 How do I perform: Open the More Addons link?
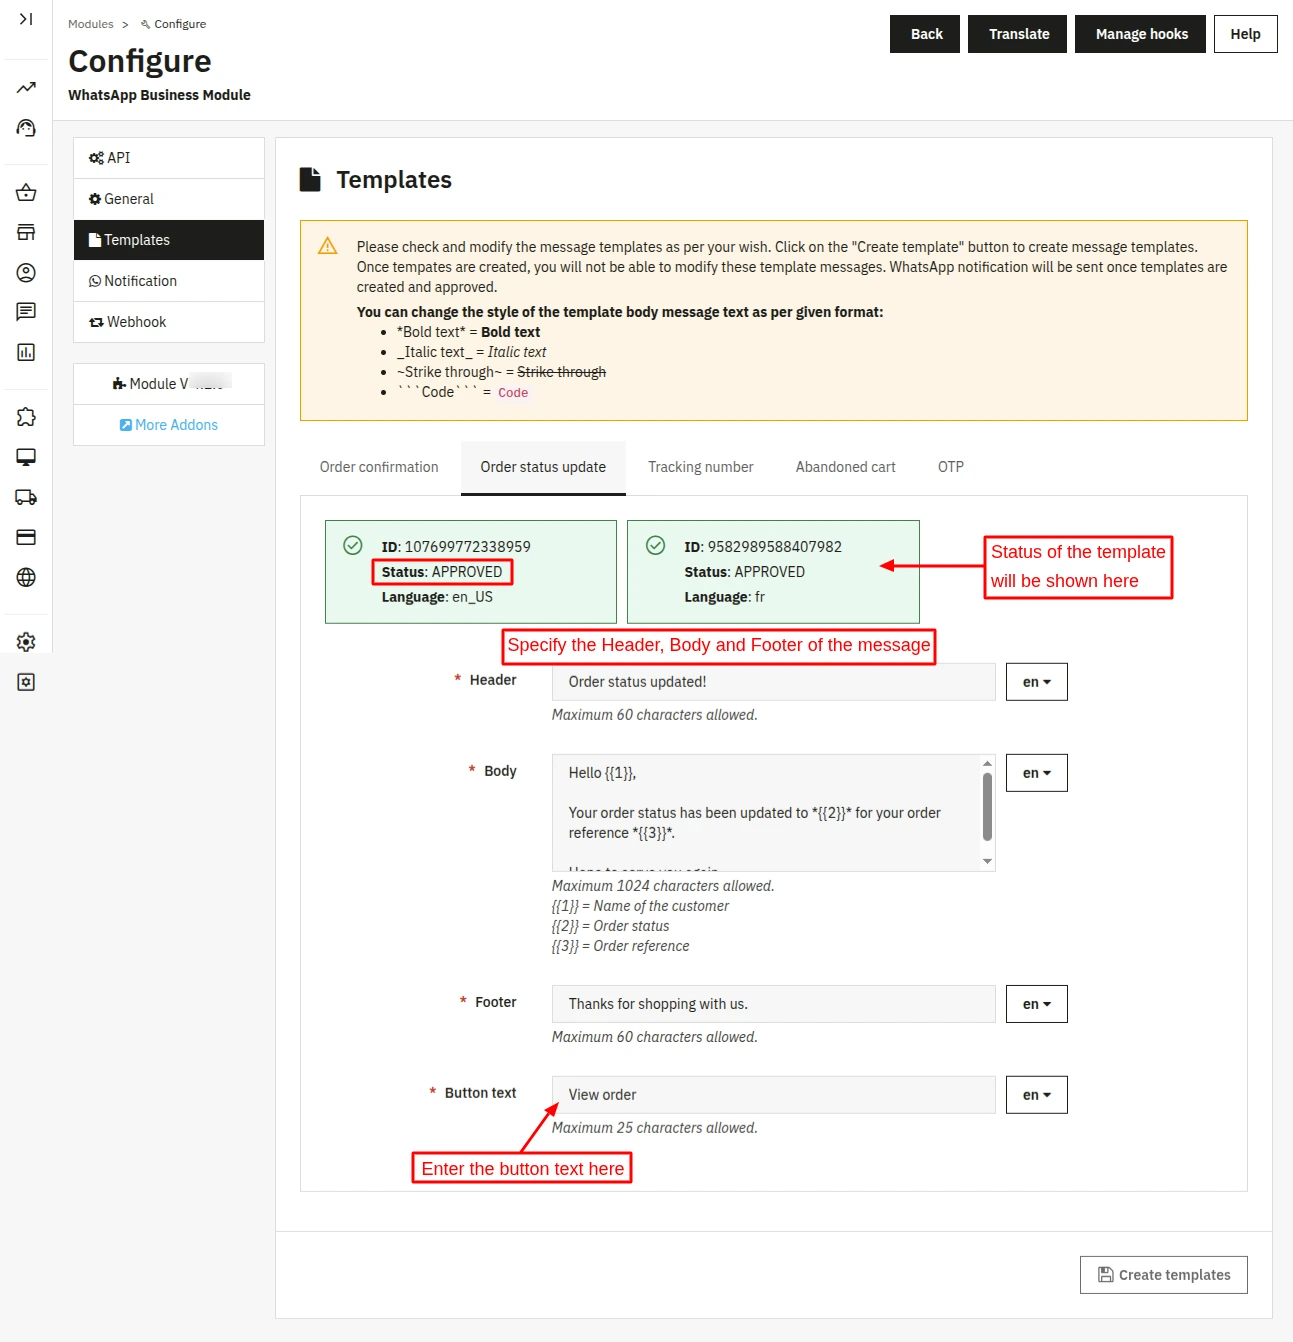tap(169, 425)
